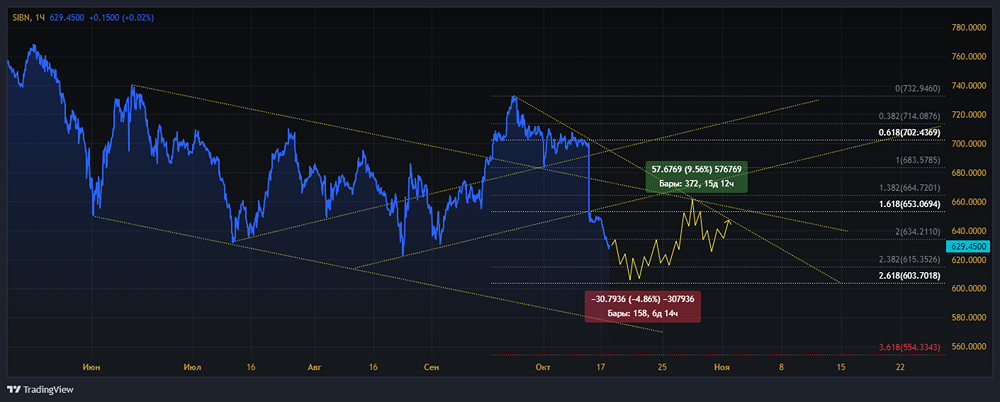The width and height of the screenshot is (1000, 402).
Task: Click the Ноя date label on time axis
Action: (721, 367)
